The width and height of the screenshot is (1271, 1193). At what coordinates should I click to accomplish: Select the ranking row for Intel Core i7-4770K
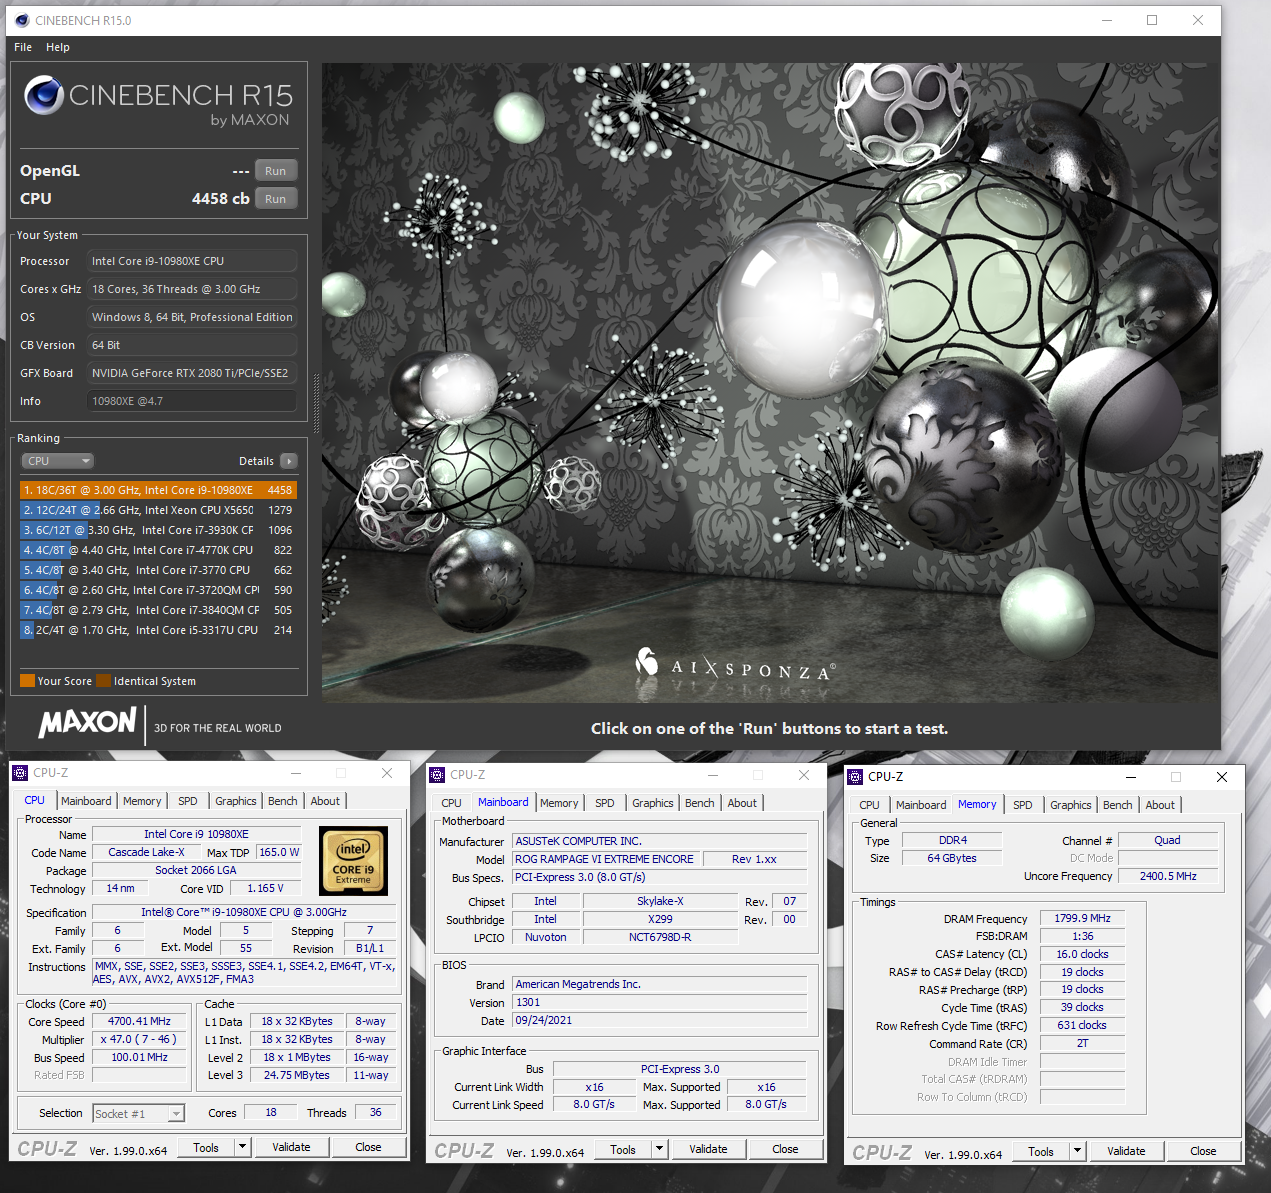158,550
